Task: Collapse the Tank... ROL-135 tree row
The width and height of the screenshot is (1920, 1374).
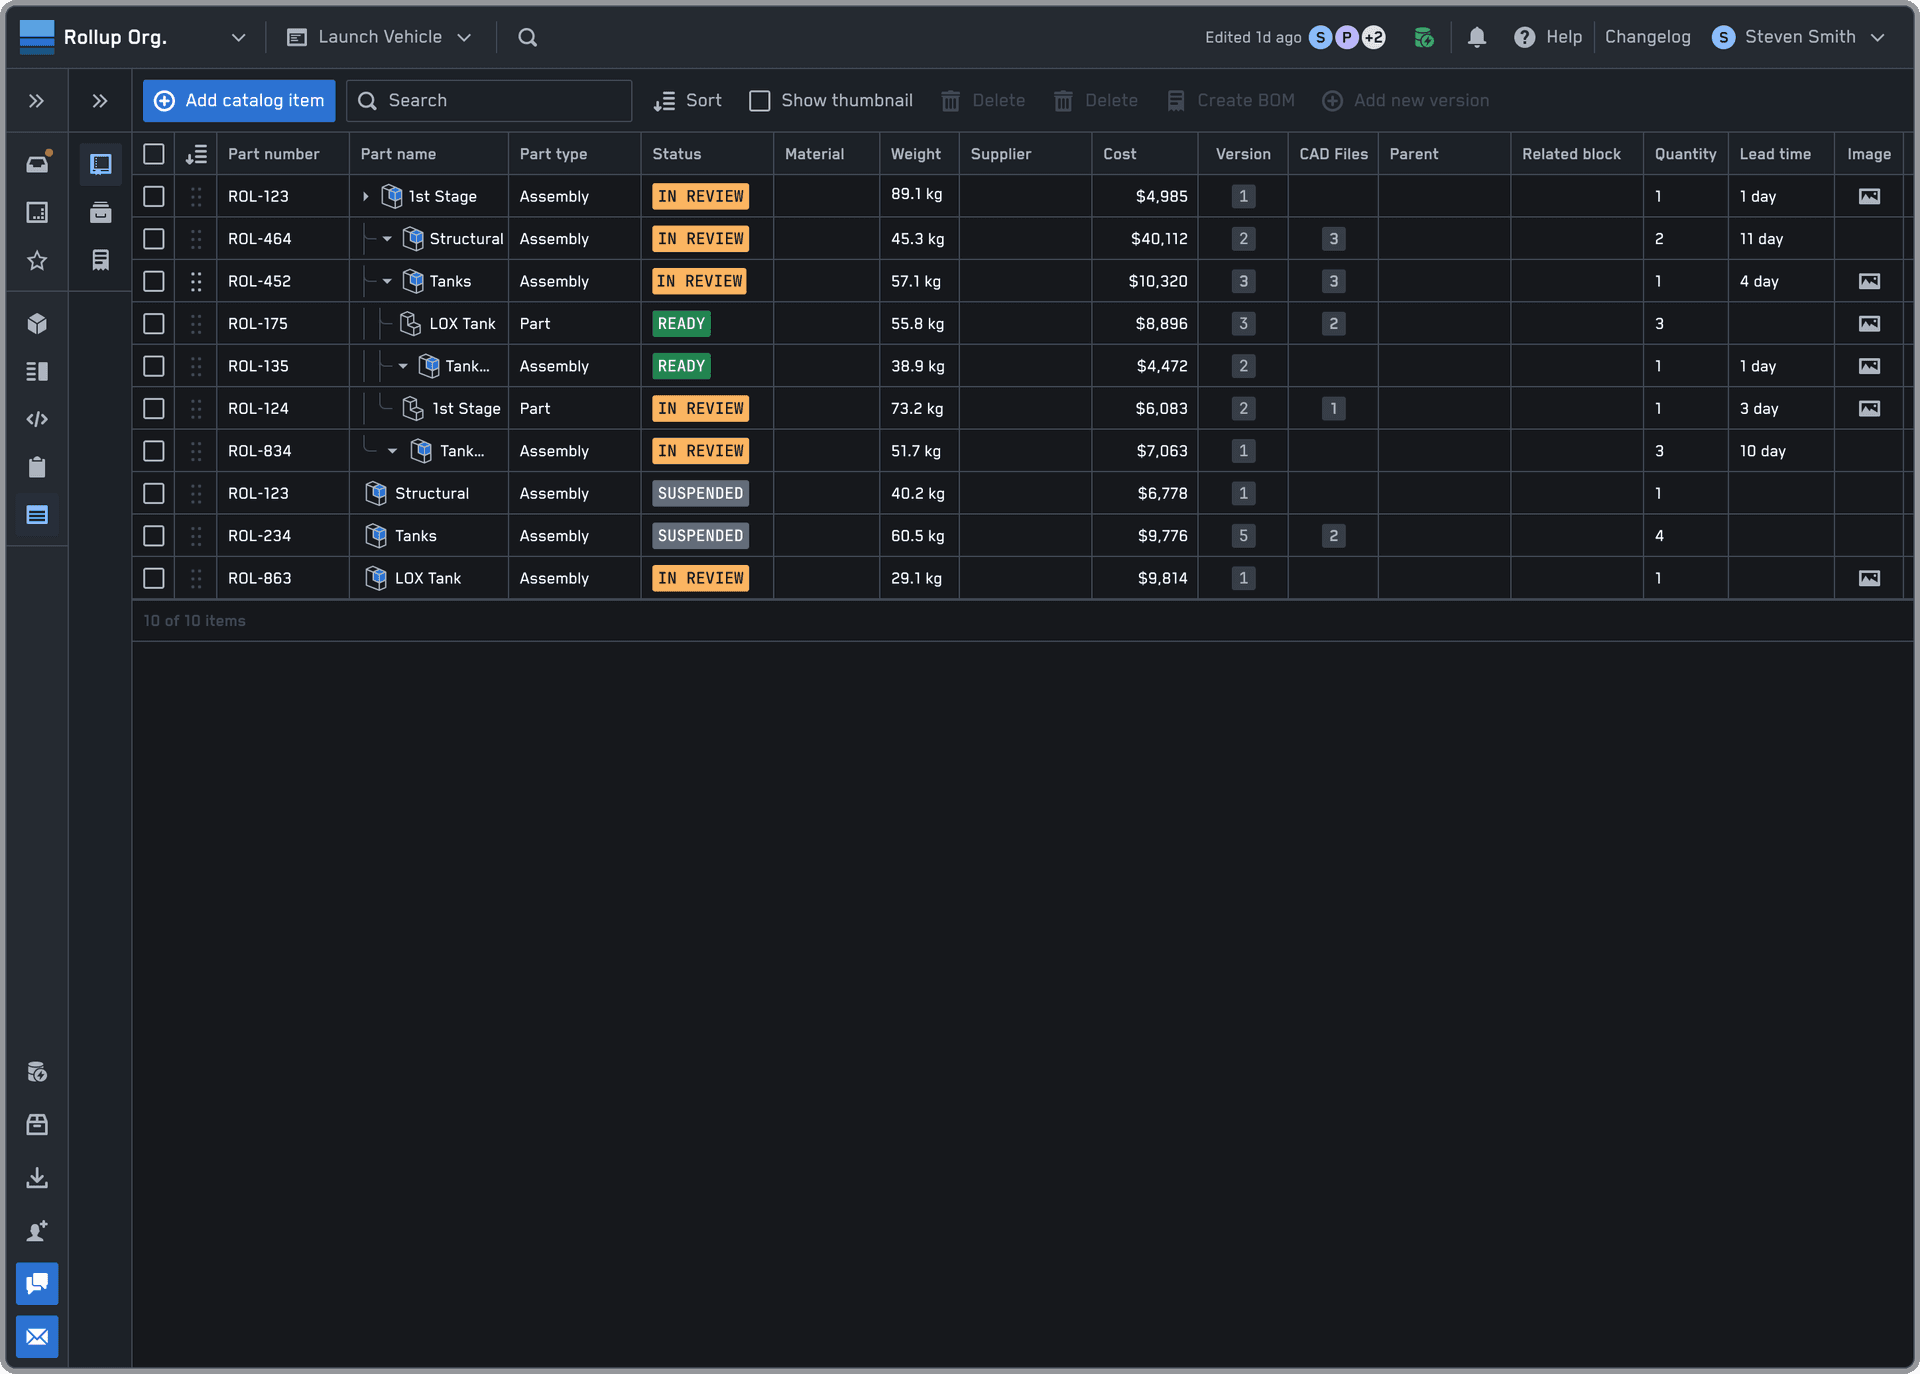Action: [403, 366]
